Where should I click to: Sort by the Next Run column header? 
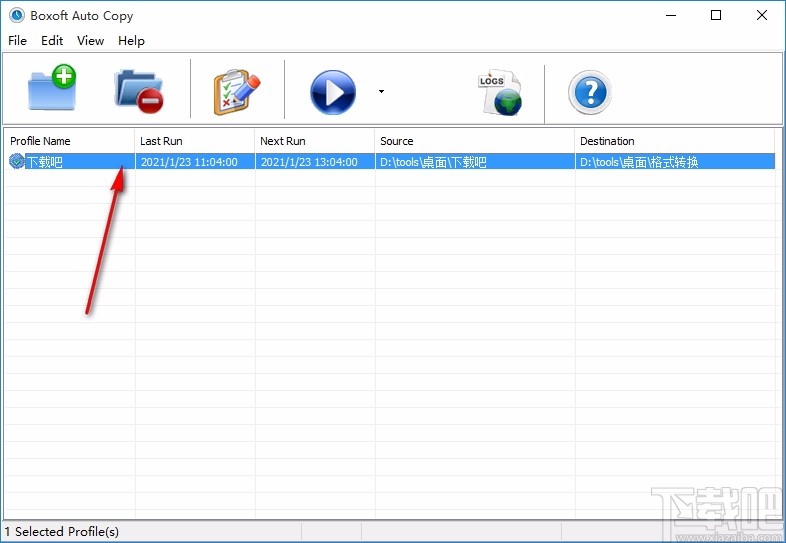point(315,141)
